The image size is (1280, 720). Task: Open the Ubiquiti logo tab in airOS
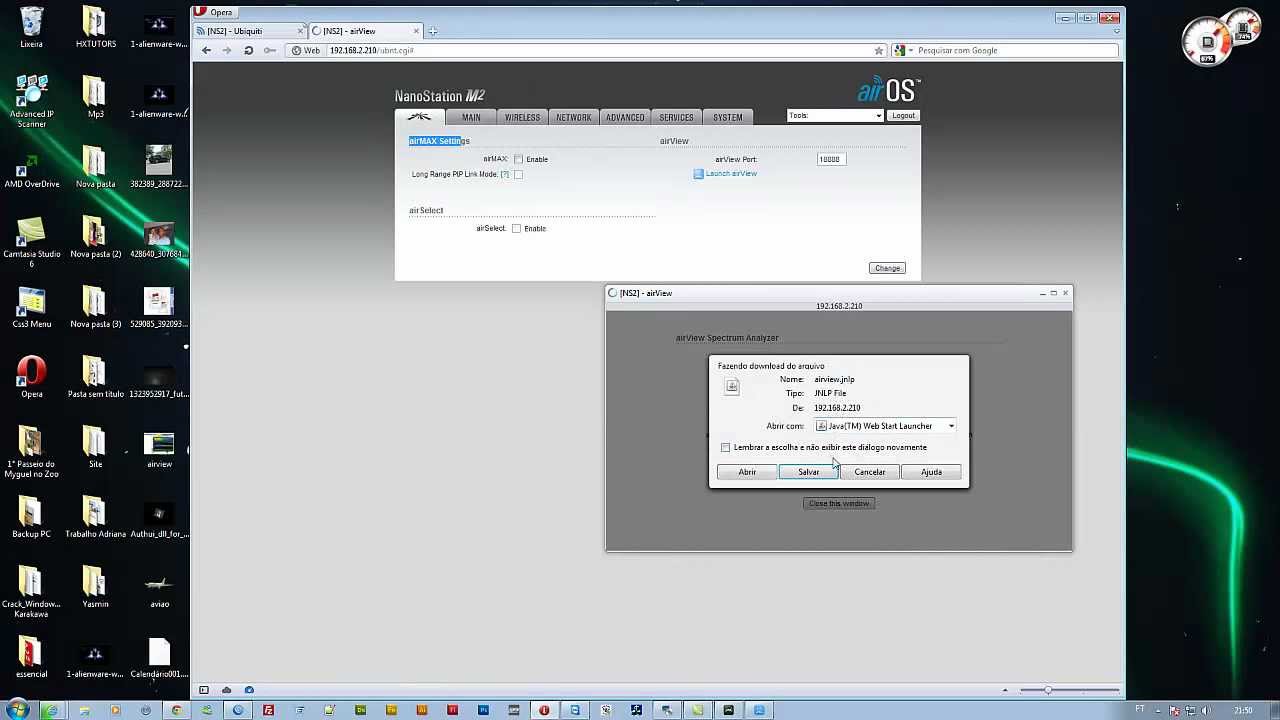point(419,117)
